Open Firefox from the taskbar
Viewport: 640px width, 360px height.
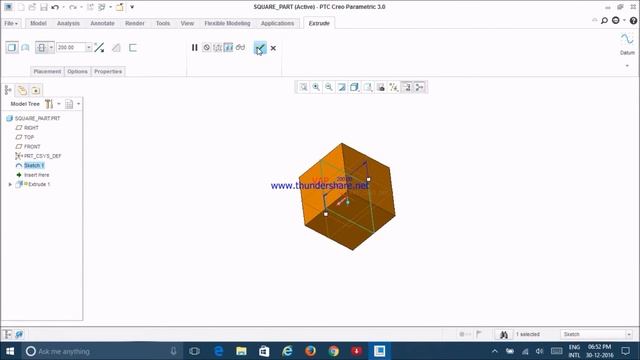tap(310, 351)
